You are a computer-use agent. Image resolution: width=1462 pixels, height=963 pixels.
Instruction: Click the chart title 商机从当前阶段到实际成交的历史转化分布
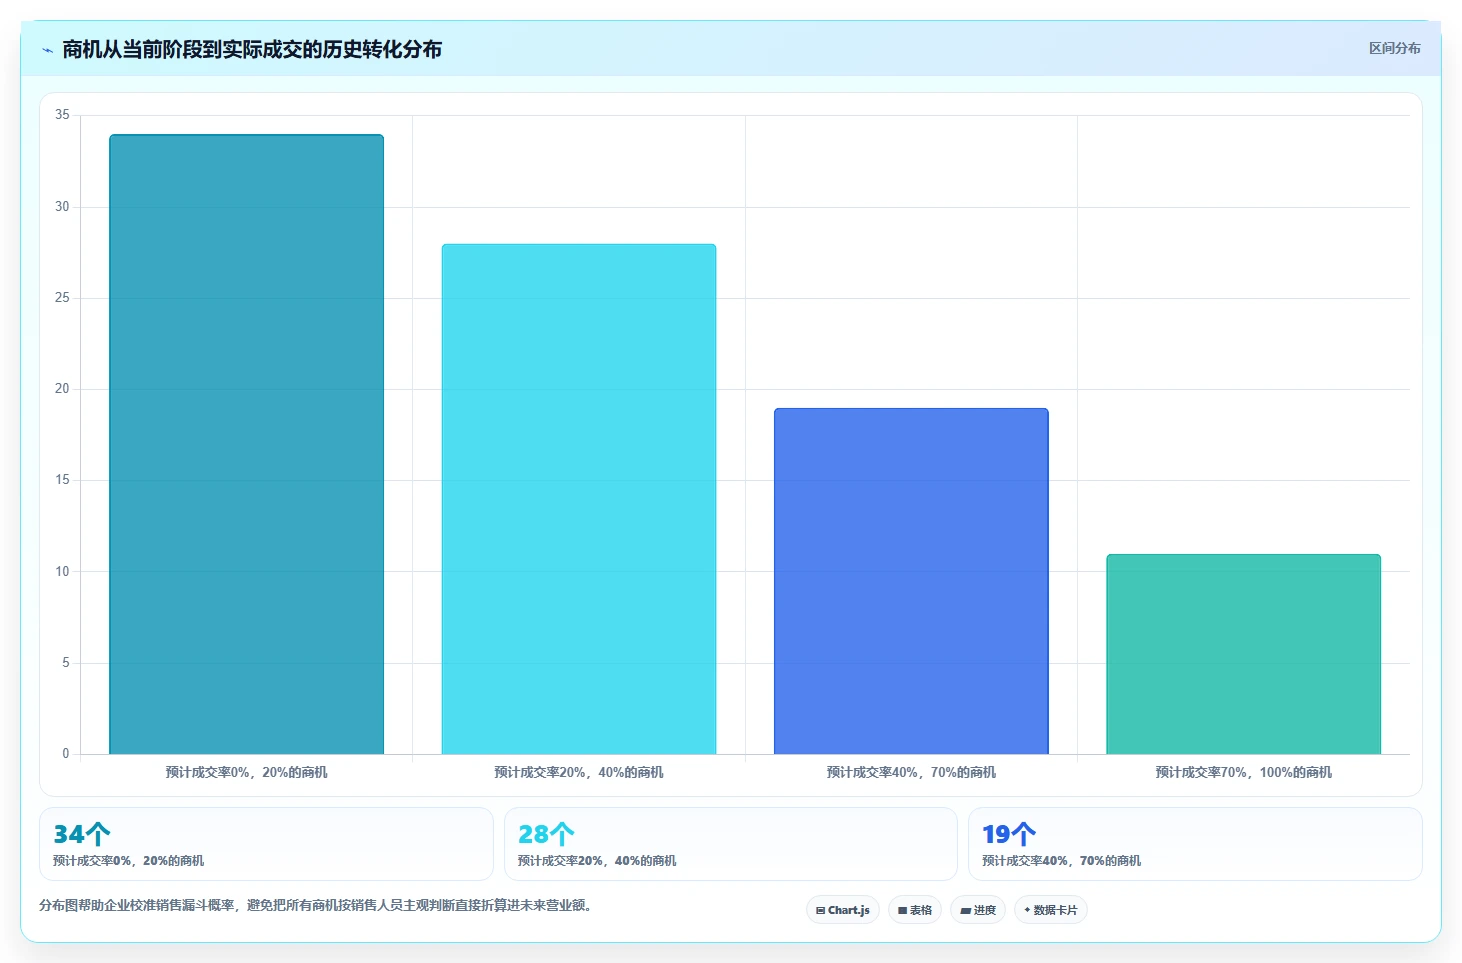[252, 49]
